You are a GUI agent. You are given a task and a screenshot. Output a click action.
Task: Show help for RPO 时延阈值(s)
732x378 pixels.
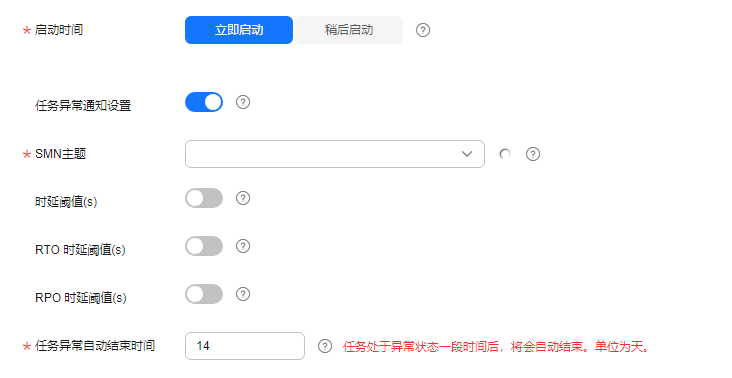tap(243, 294)
